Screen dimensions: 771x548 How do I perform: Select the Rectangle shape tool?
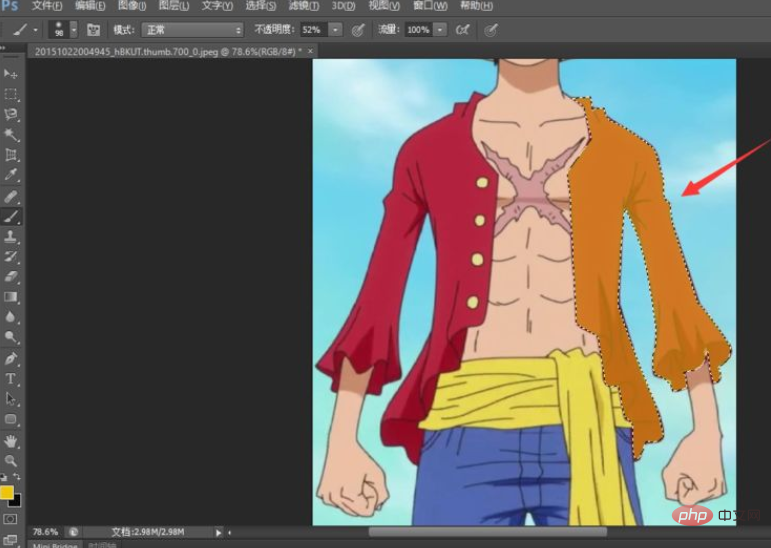coord(11,419)
